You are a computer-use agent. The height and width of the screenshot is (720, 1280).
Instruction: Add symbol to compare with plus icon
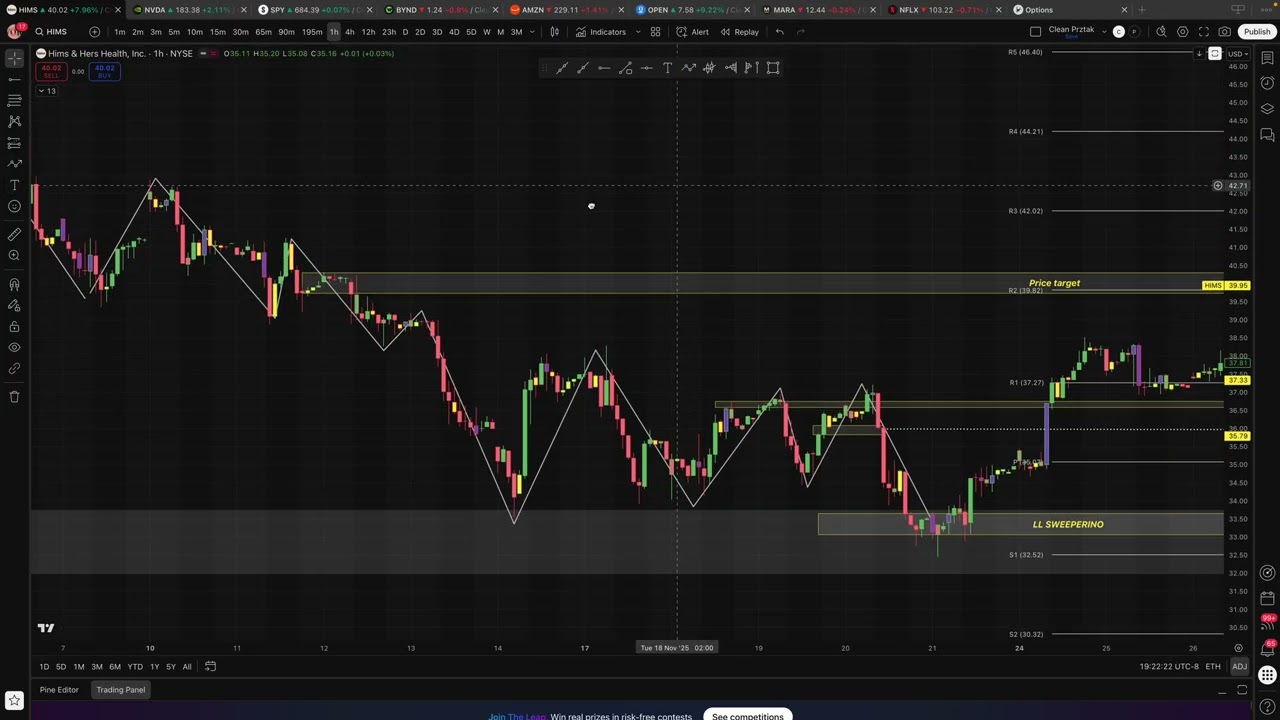(94, 32)
